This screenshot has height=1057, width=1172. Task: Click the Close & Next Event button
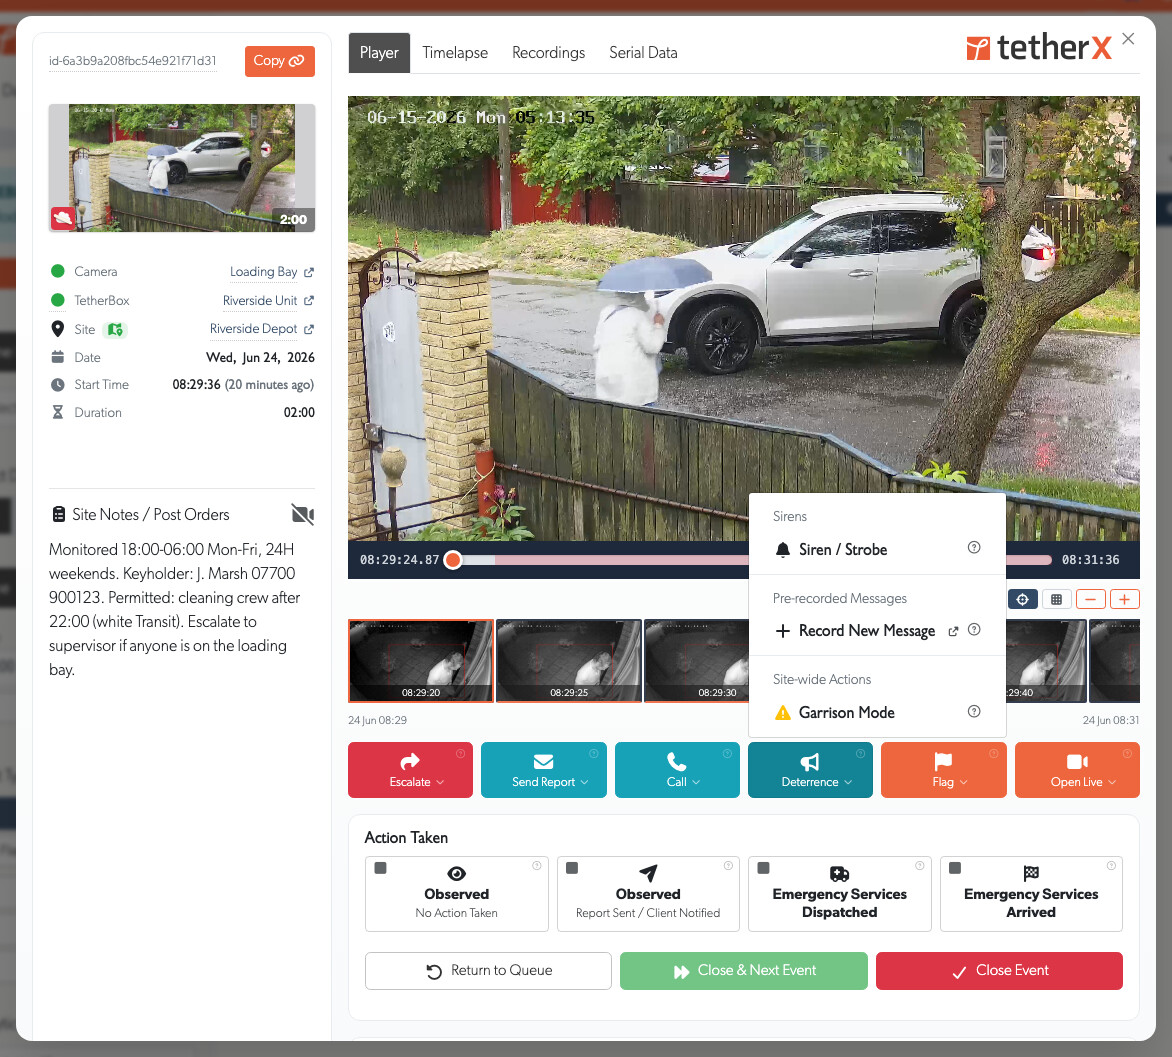point(744,970)
